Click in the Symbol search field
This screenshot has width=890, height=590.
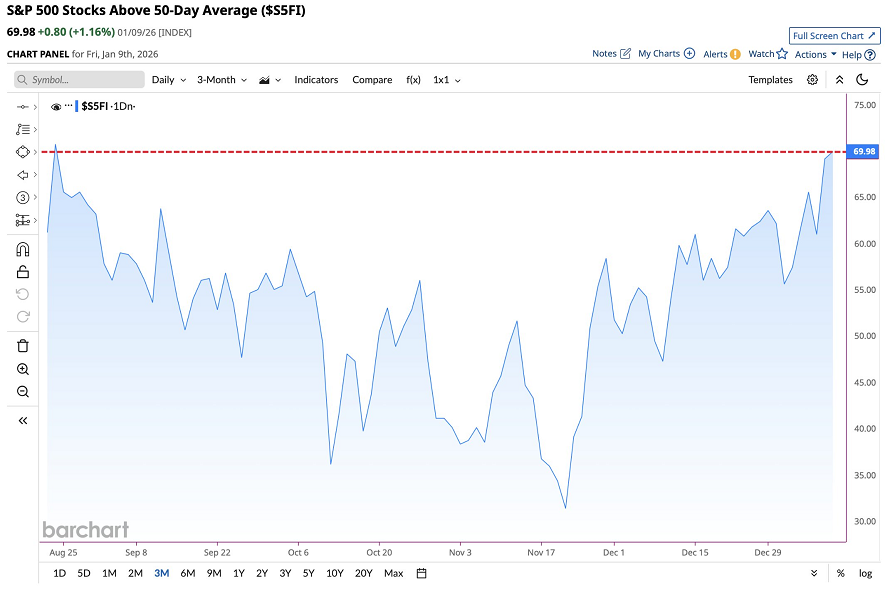tap(79, 79)
